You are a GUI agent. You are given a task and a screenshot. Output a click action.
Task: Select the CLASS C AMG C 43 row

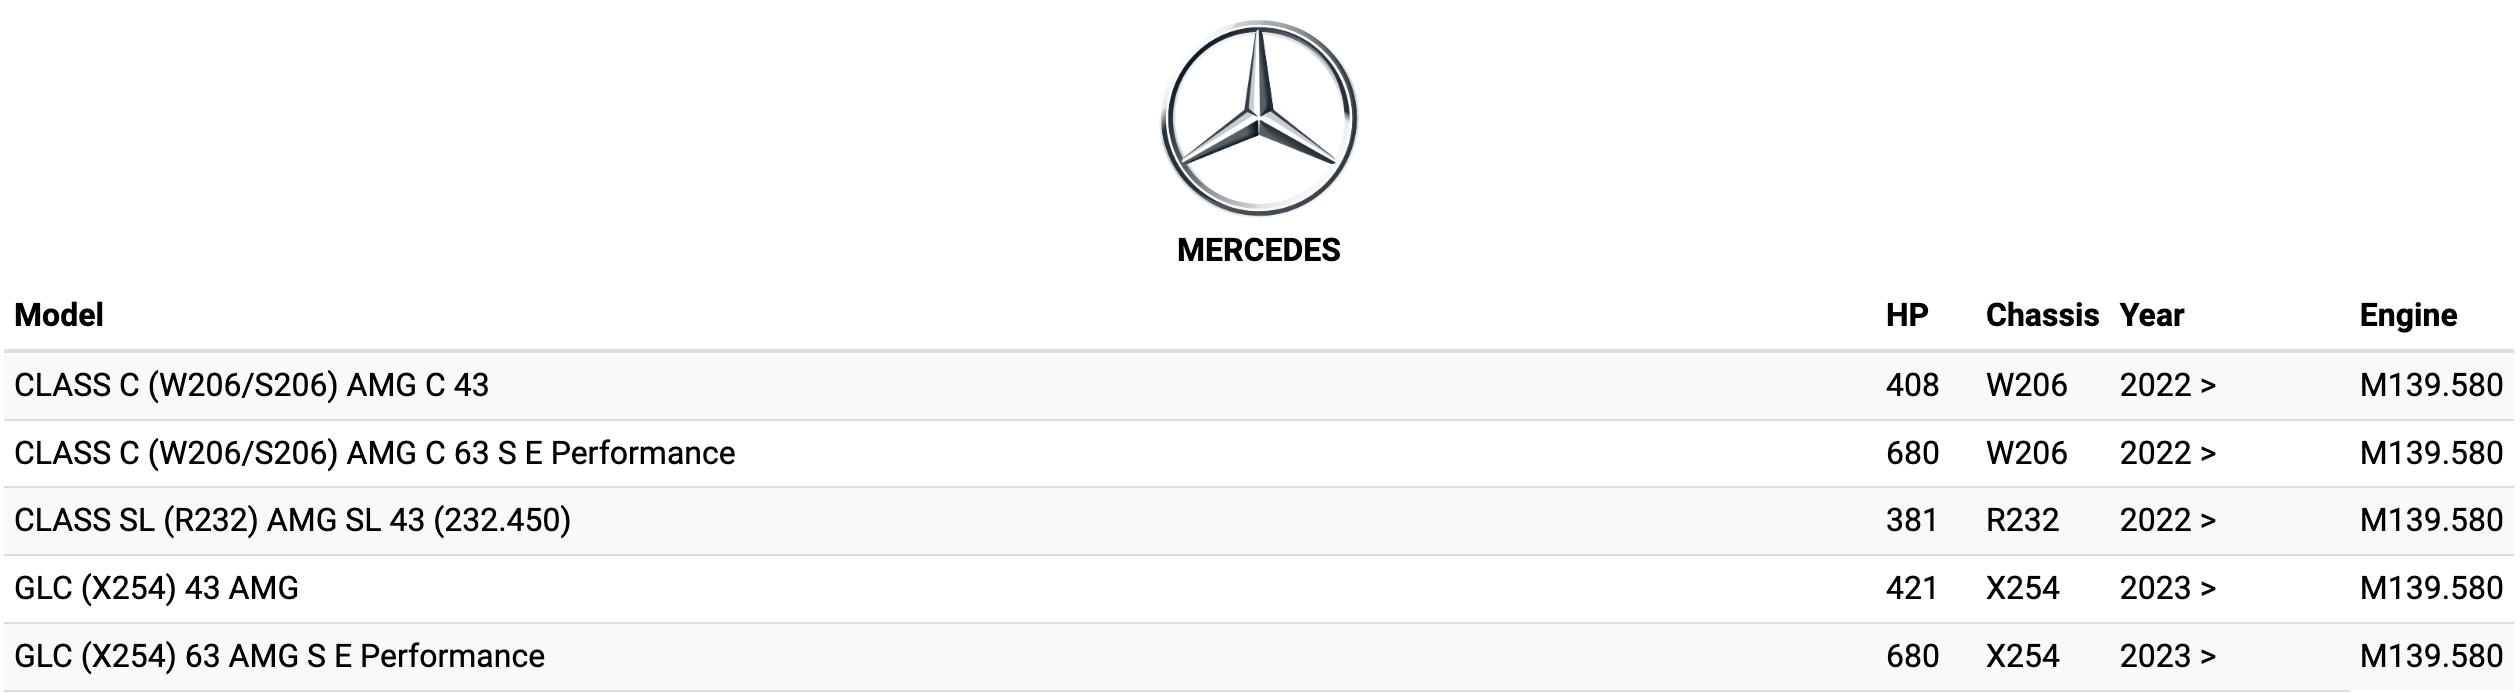click(x=251, y=385)
